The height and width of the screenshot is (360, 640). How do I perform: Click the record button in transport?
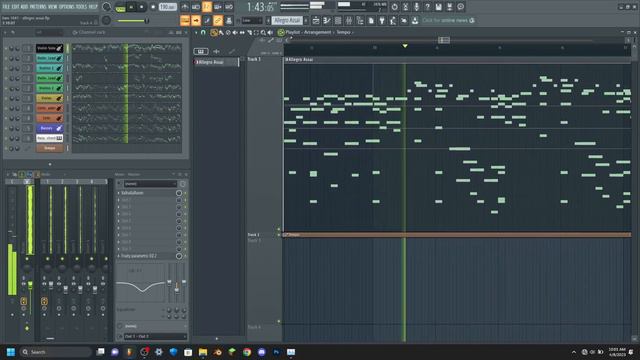[x=153, y=7]
